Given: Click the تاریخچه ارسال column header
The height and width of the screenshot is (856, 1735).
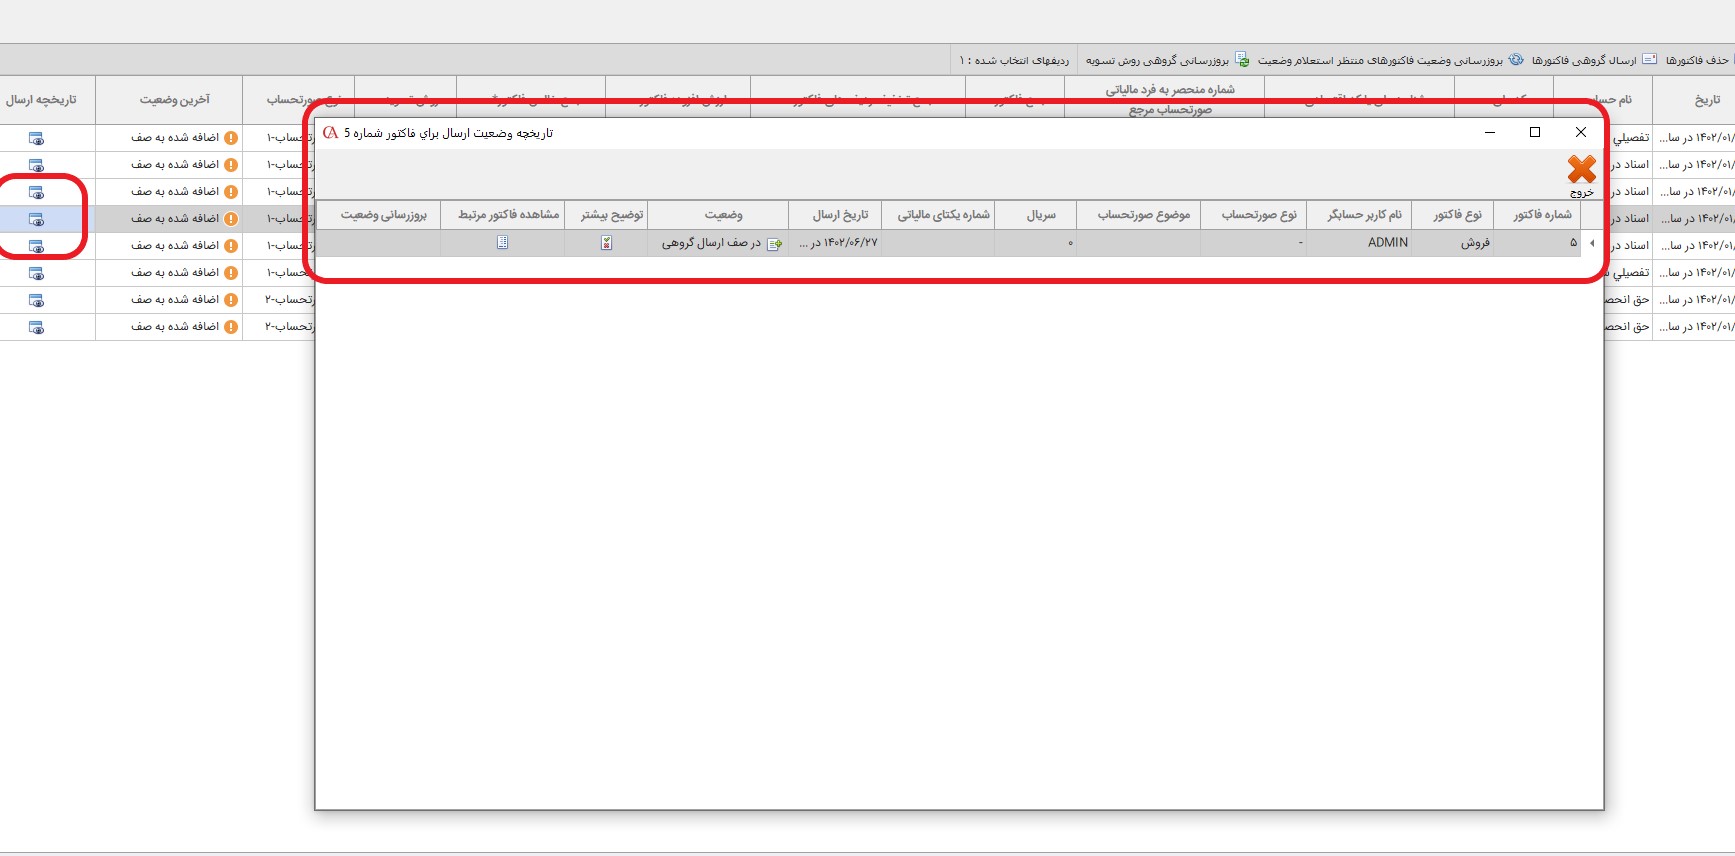Looking at the screenshot, I should (41, 100).
